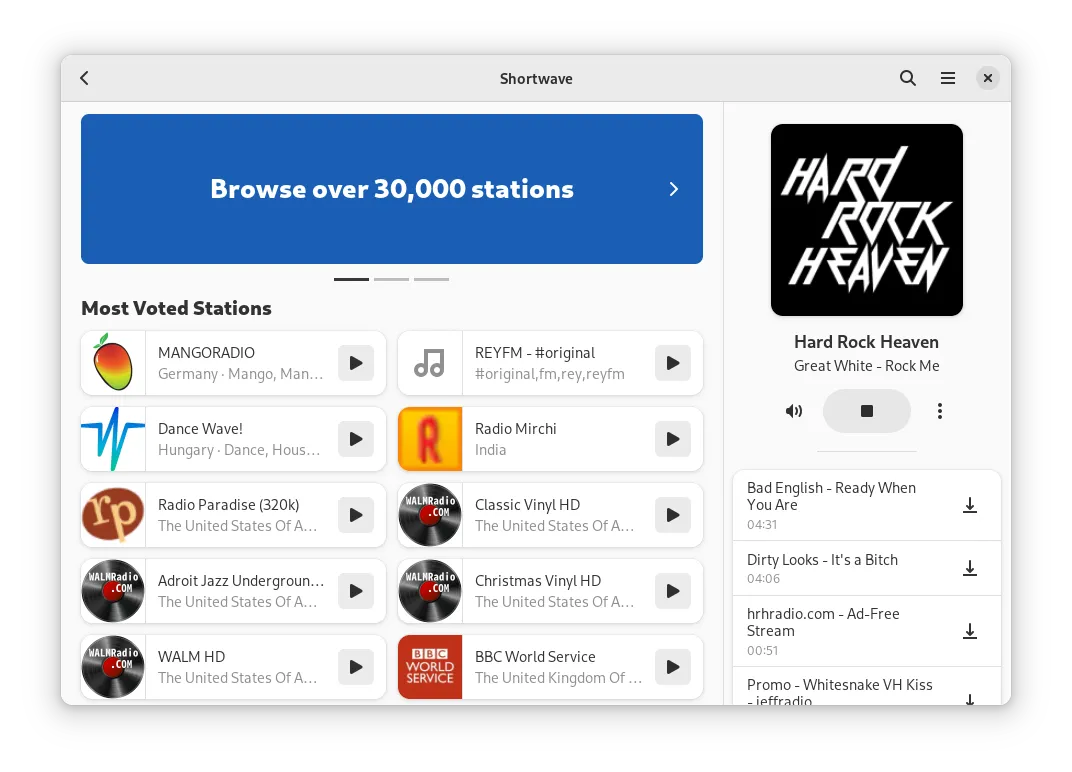Click the back arrow in the header
1072x772 pixels.
pos(85,78)
